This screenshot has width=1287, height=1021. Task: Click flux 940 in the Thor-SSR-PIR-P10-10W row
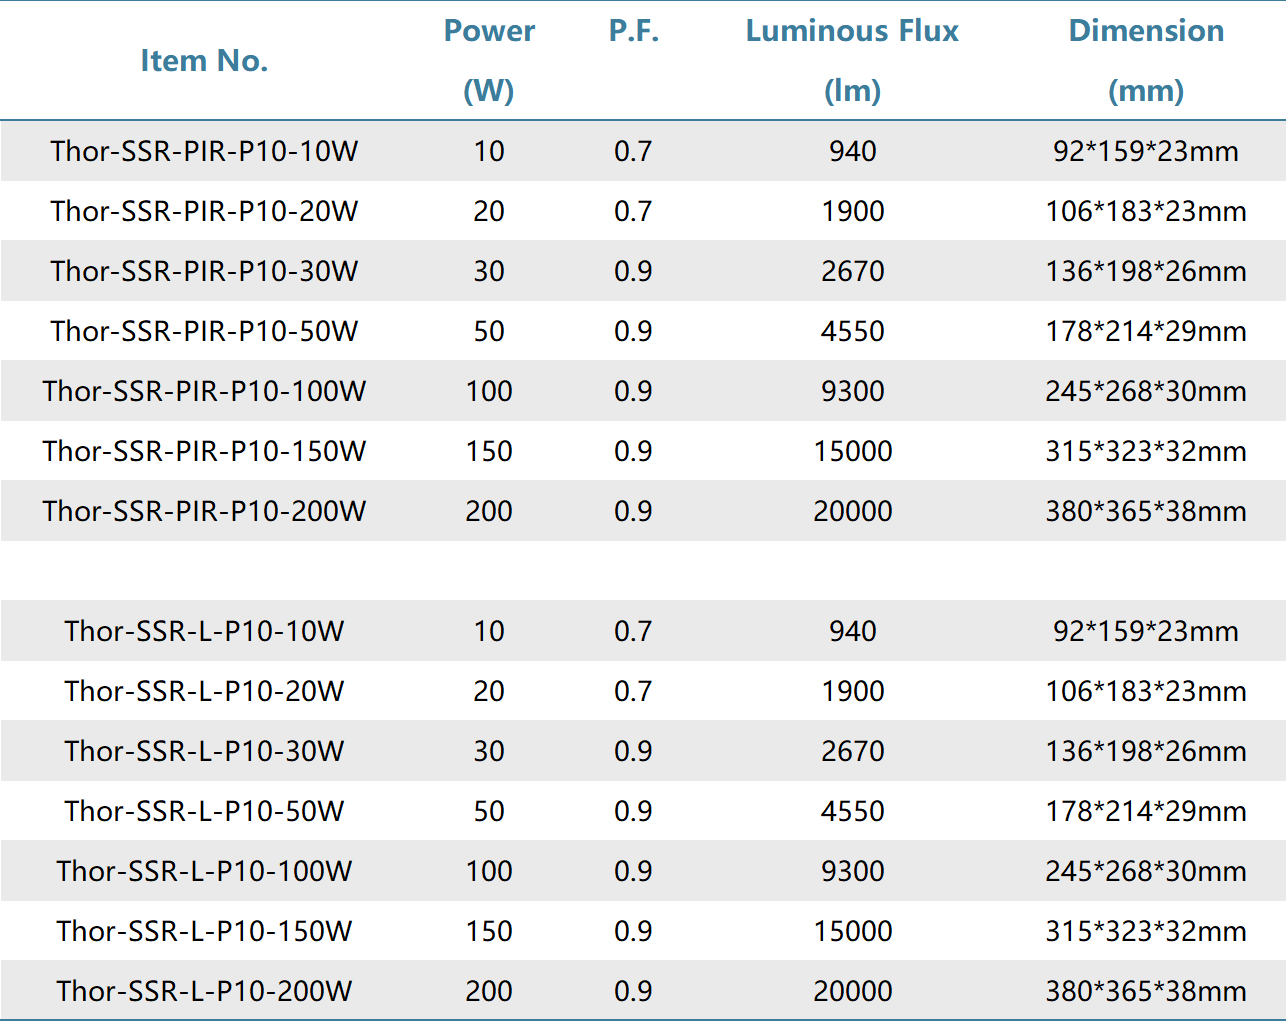coord(853,151)
